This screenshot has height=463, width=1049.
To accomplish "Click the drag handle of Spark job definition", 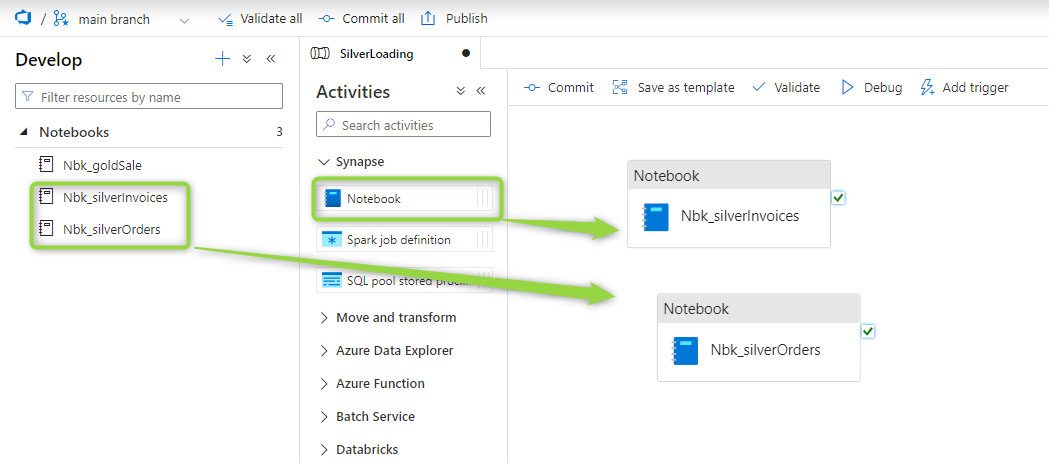I will [x=483, y=240].
